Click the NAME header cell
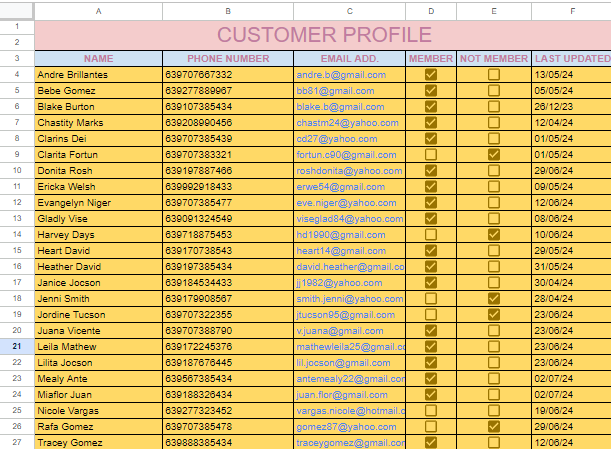The height and width of the screenshot is (449, 611). (99, 58)
